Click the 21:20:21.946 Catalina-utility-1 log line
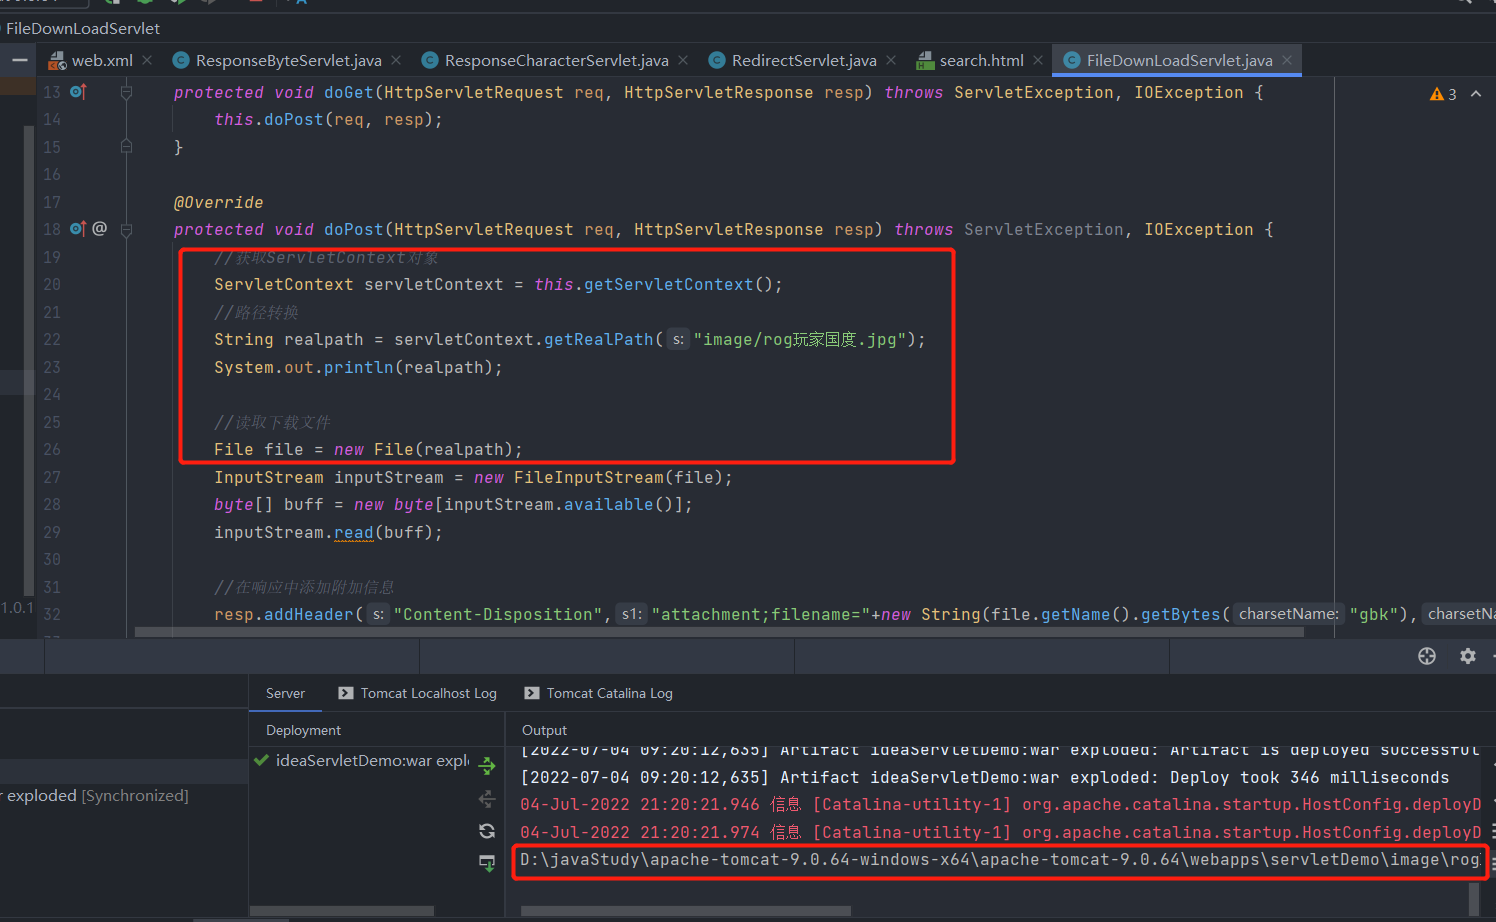The width and height of the screenshot is (1496, 922). coord(1000,805)
